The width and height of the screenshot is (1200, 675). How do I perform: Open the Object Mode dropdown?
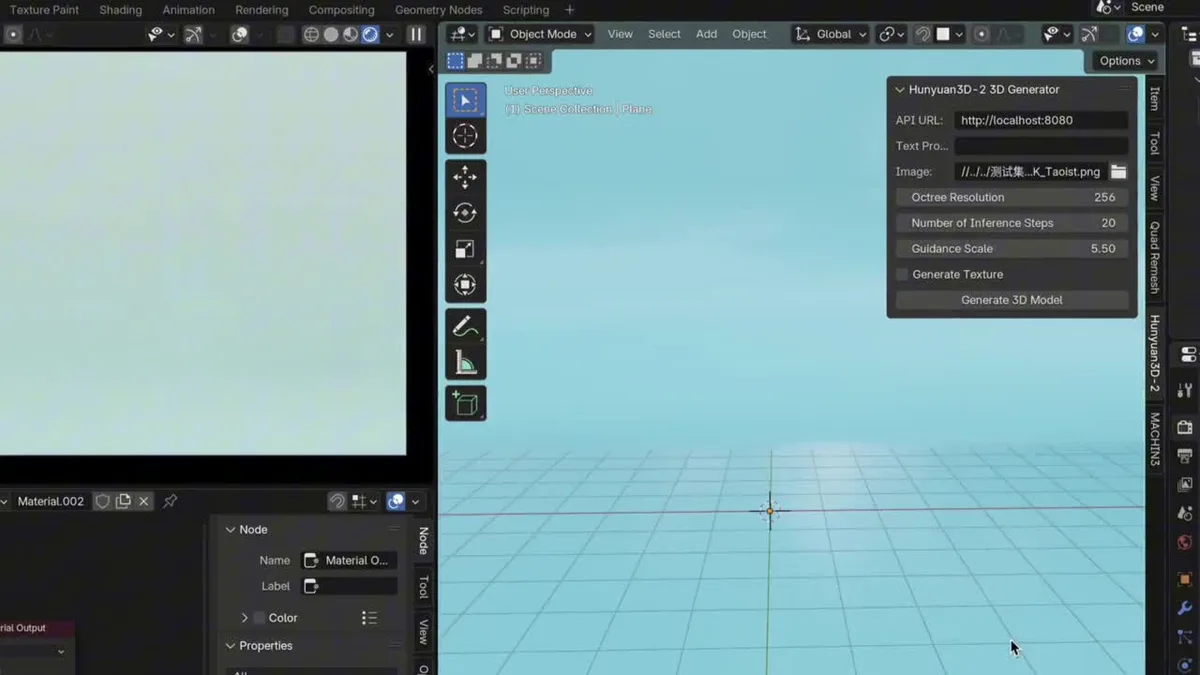[540, 34]
